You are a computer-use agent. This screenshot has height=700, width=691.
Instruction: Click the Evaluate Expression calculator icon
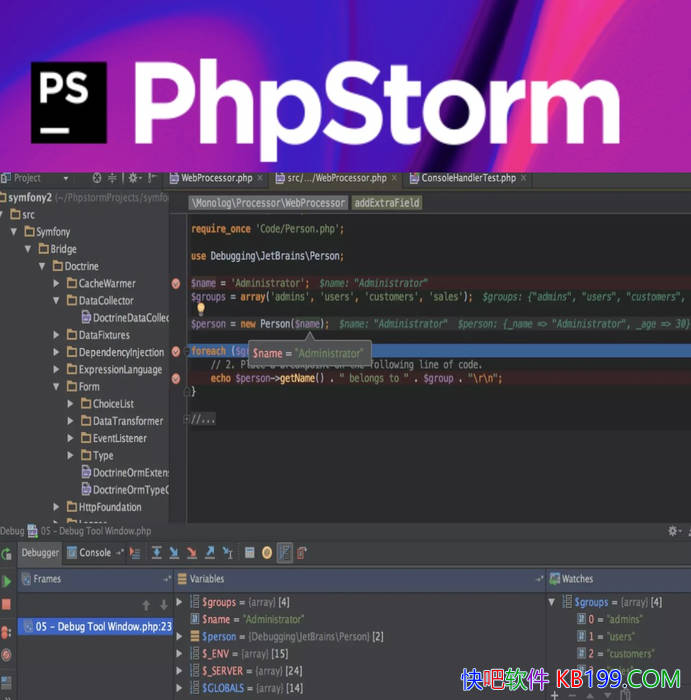coord(250,553)
